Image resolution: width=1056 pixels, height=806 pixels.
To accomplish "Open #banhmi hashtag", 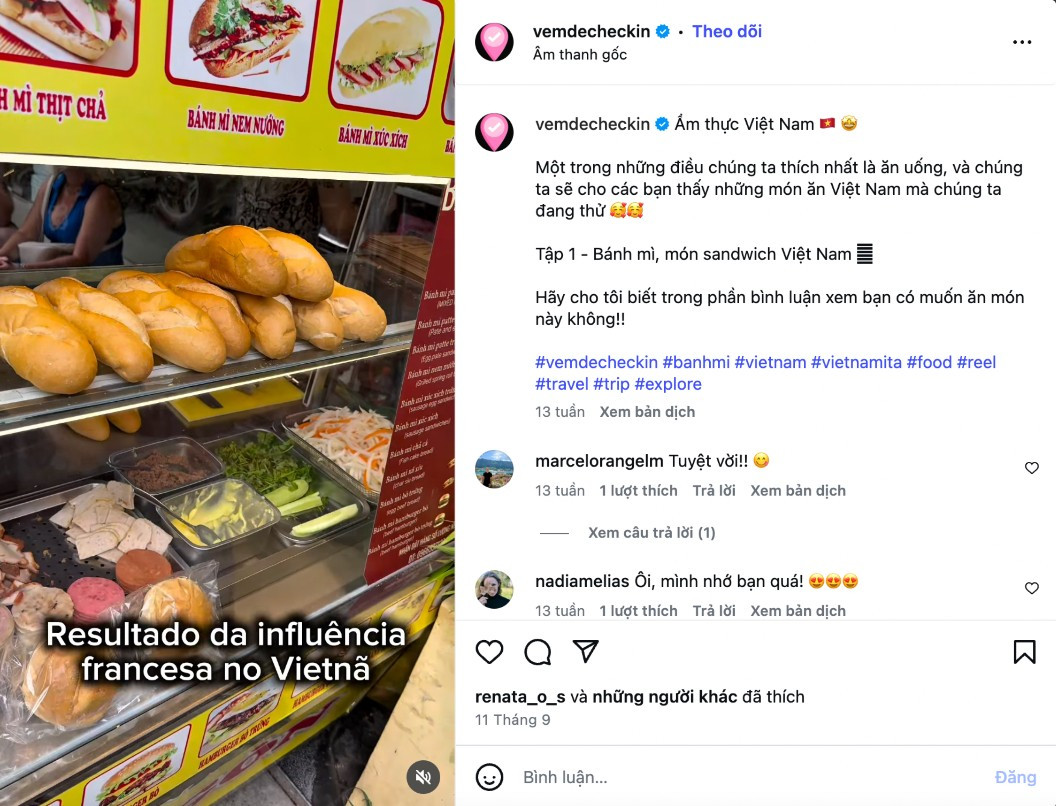I will tap(696, 362).
